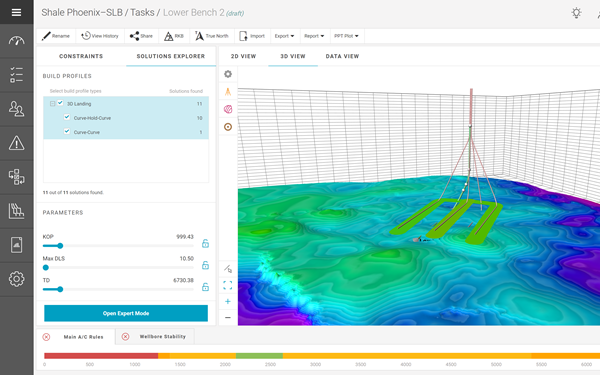Click the KOP value 999.43

pos(185,237)
